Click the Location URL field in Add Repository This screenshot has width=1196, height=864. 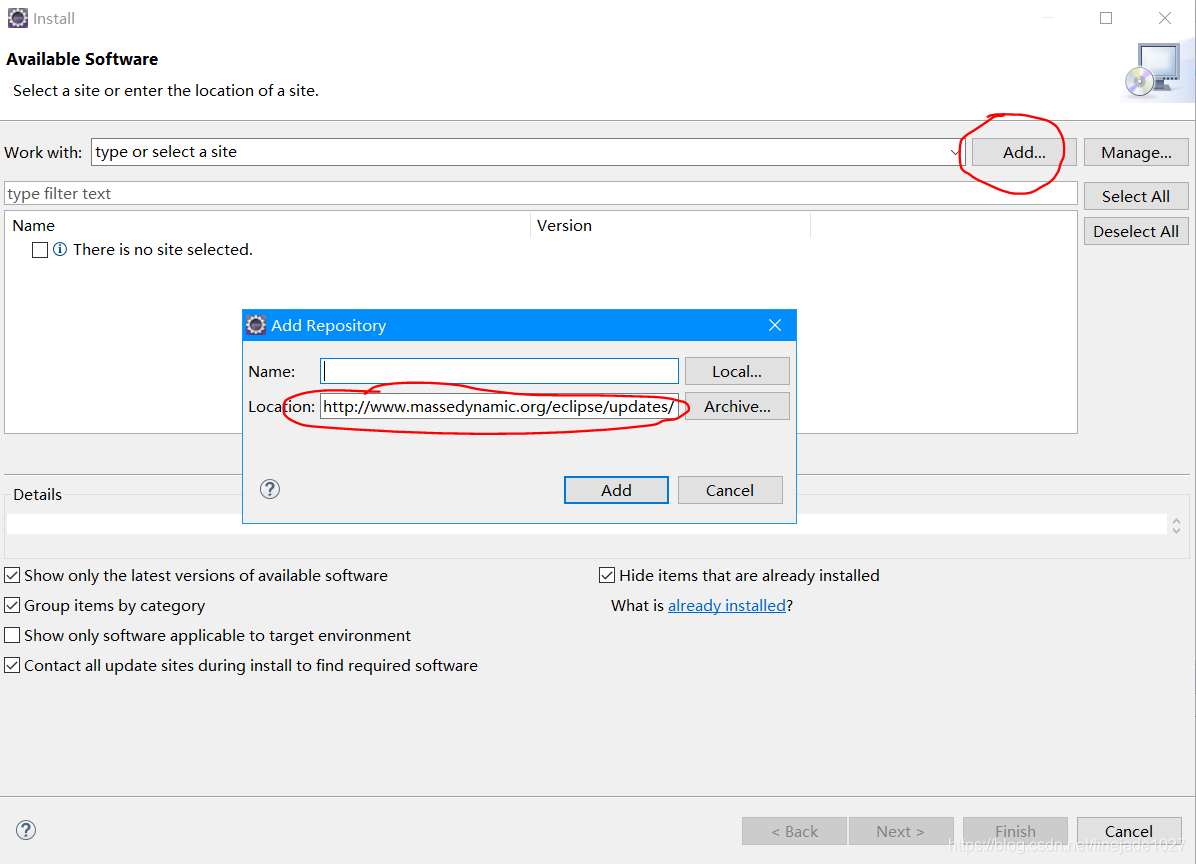[500, 406]
